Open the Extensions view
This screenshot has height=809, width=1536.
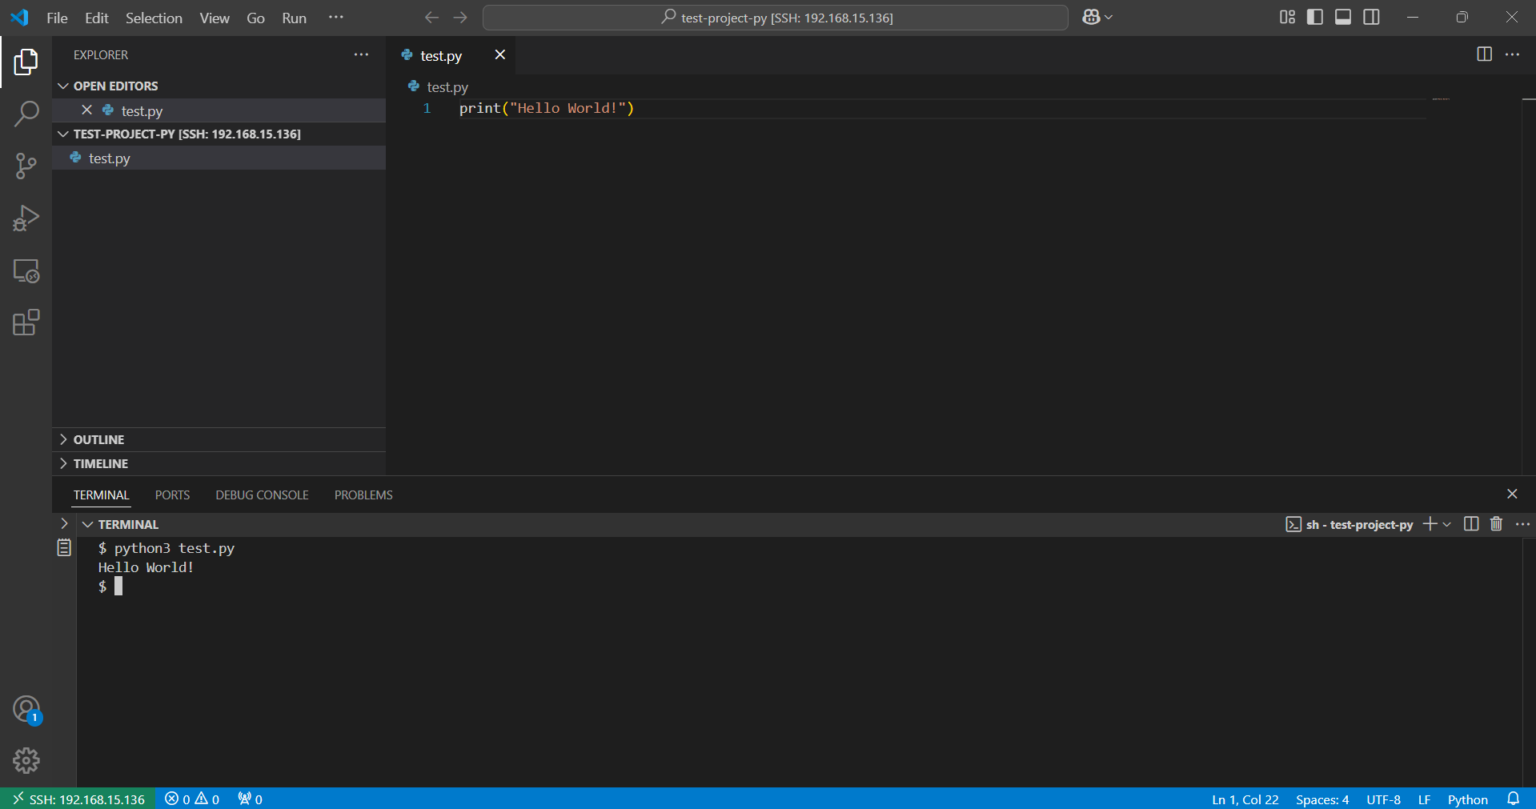[26, 322]
